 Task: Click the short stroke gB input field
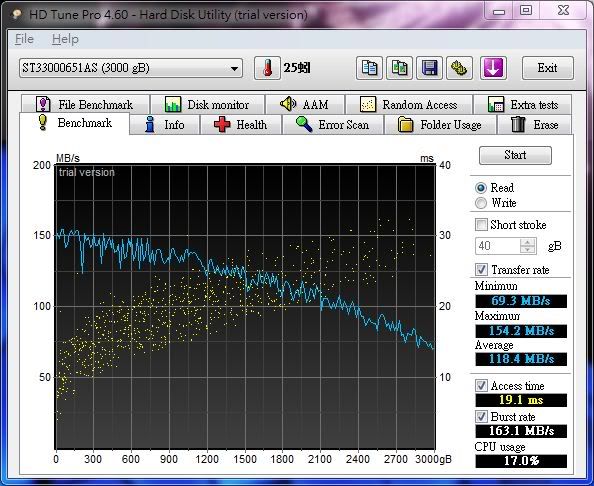498,246
